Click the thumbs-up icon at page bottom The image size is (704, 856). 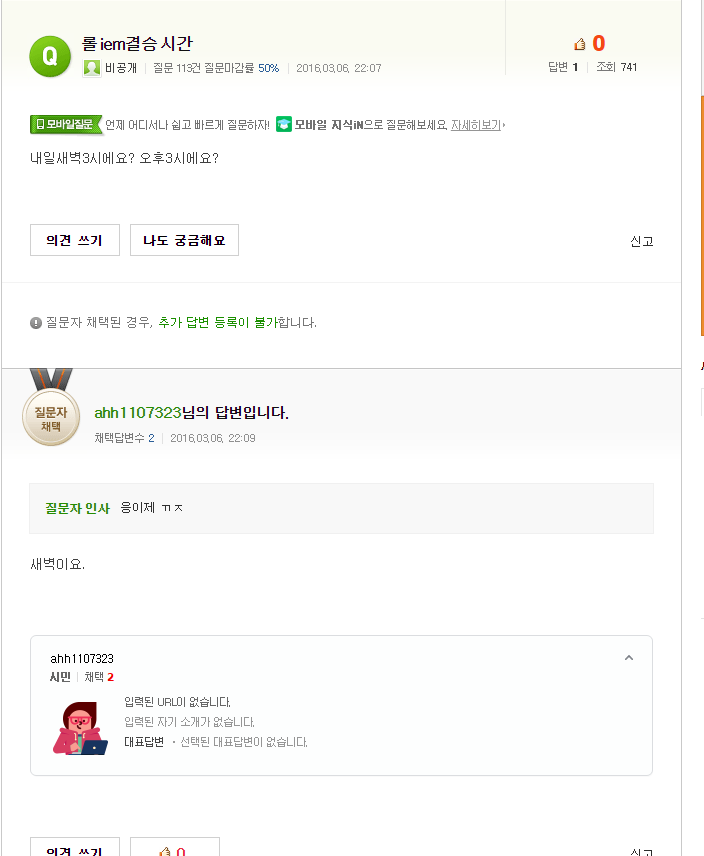(164, 850)
